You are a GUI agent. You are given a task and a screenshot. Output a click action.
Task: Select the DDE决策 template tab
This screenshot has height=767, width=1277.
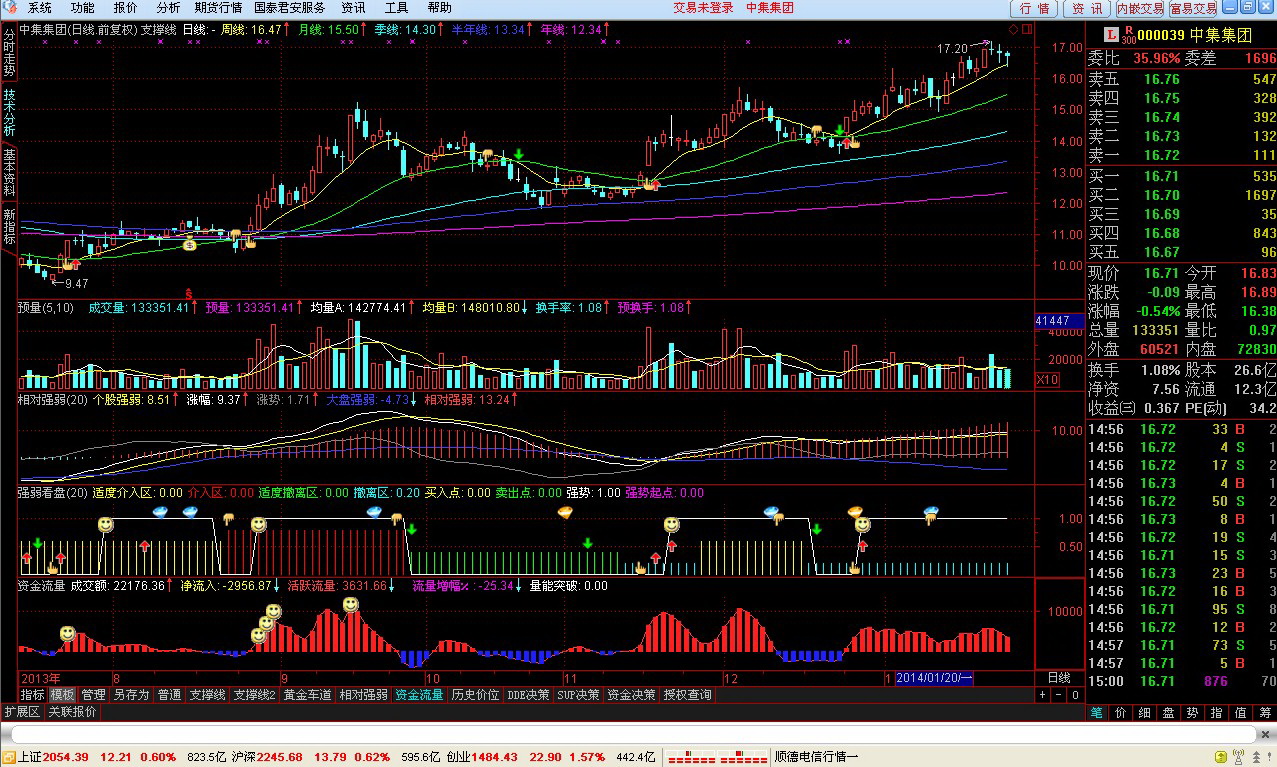pyautogui.click(x=528, y=694)
